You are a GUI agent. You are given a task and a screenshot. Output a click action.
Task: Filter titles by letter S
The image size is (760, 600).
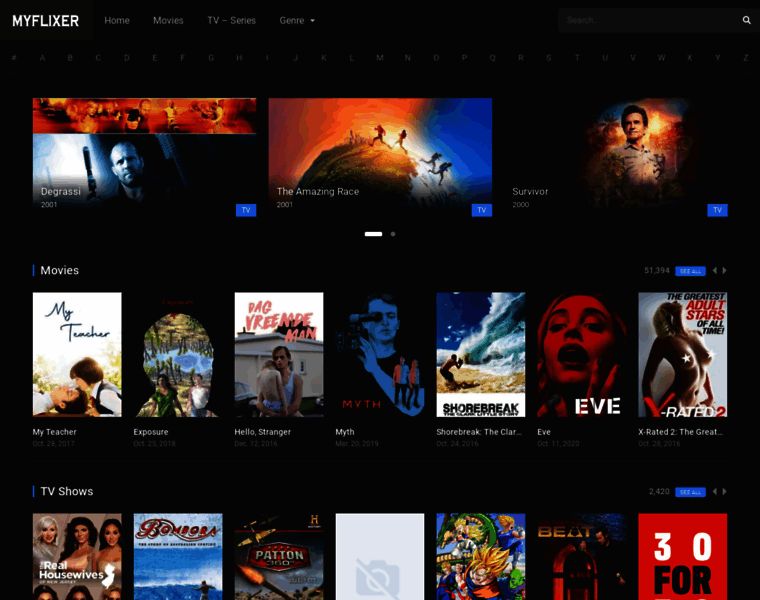549,58
